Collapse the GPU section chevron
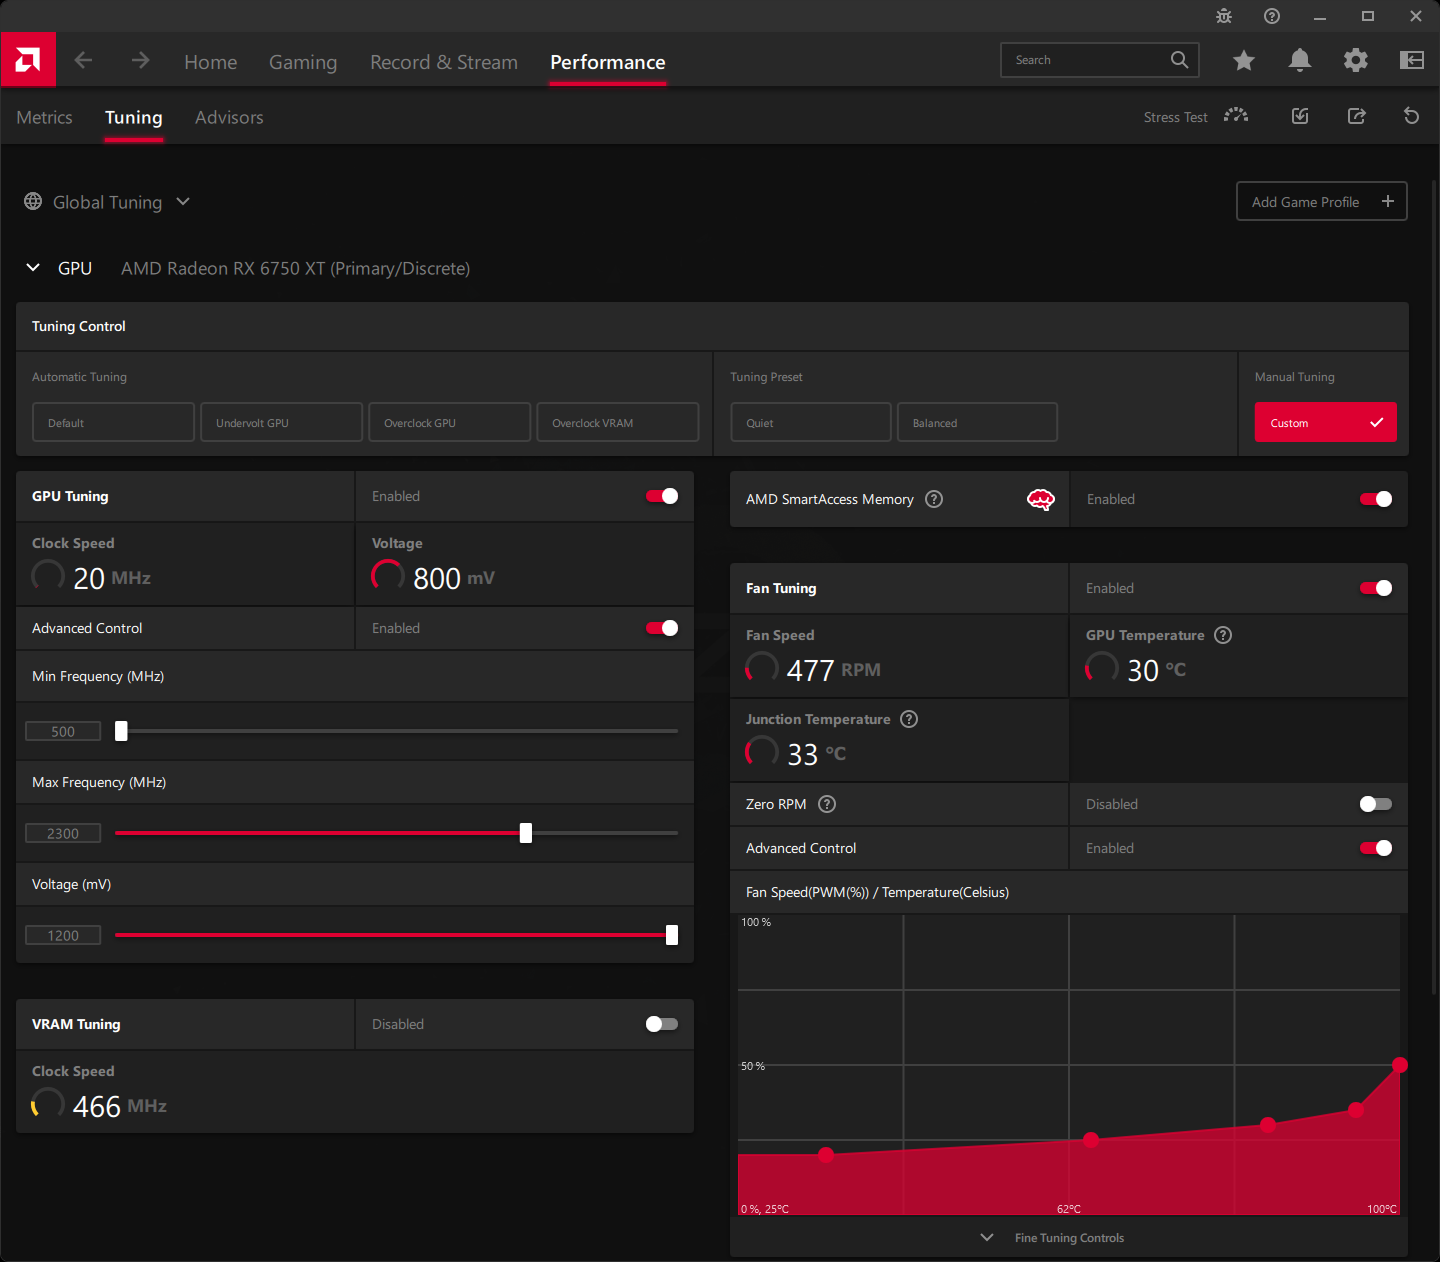Viewport: 1440px width, 1262px height. point(33,267)
